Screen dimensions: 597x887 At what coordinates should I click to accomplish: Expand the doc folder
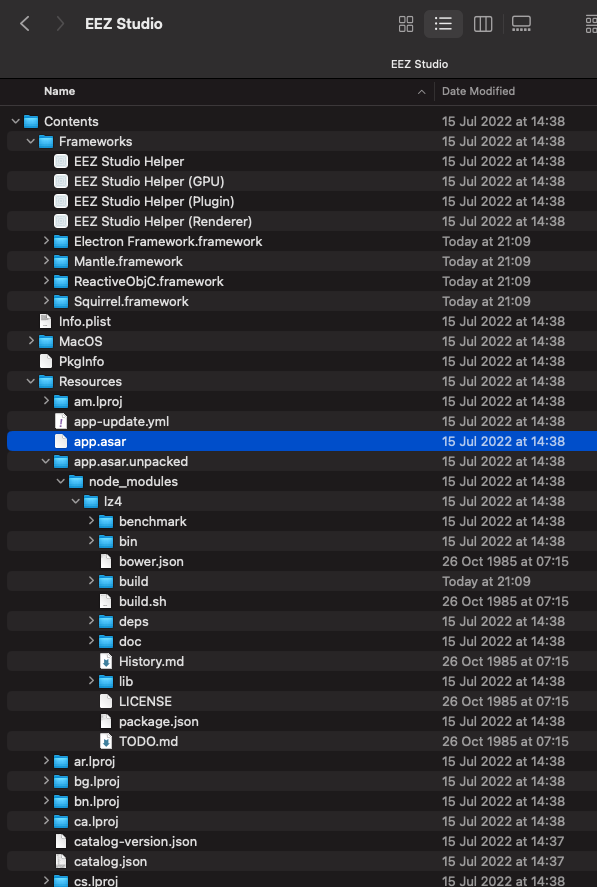[x=91, y=641]
